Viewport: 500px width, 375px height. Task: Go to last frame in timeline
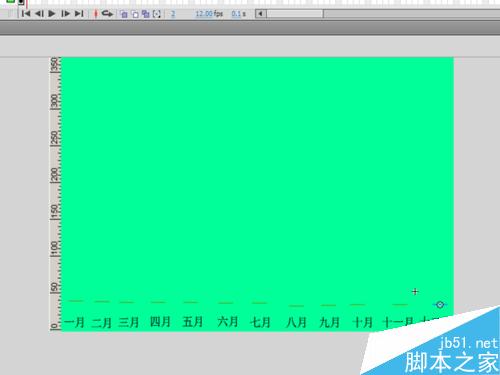pyautogui.click(x=79, y=14)
